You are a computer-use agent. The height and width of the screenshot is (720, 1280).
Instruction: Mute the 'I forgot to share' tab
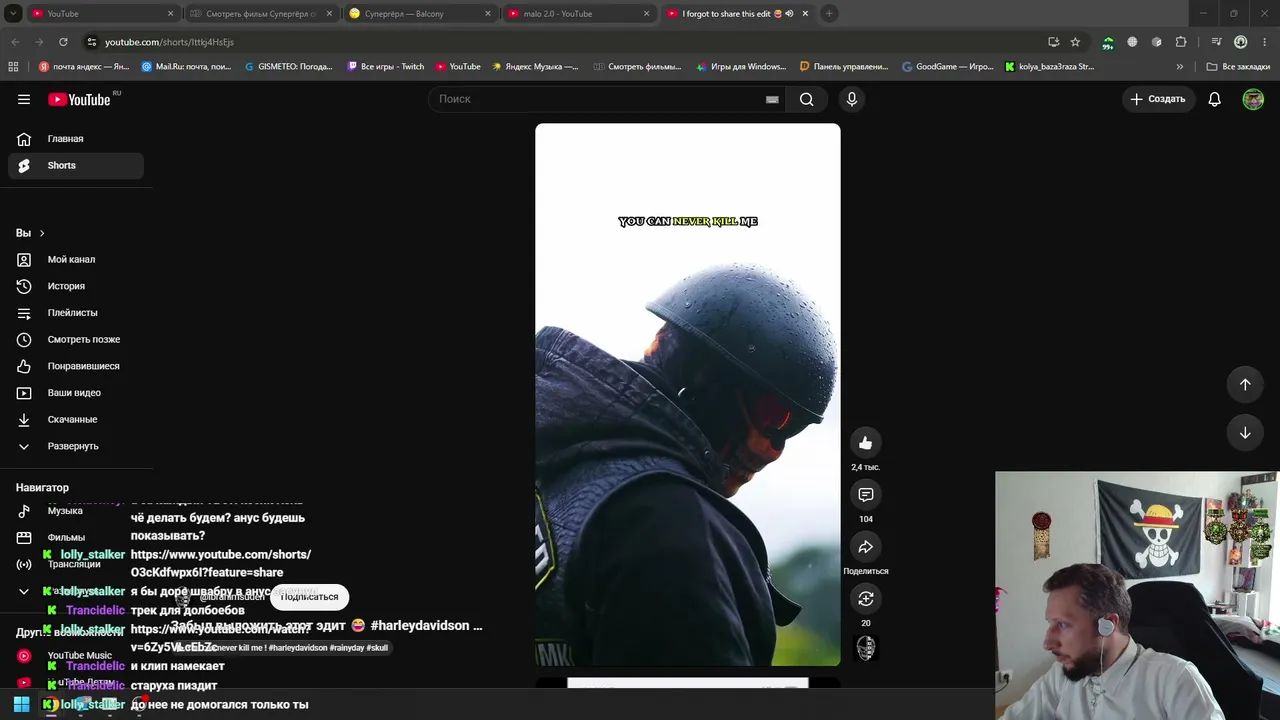(789, 14)
